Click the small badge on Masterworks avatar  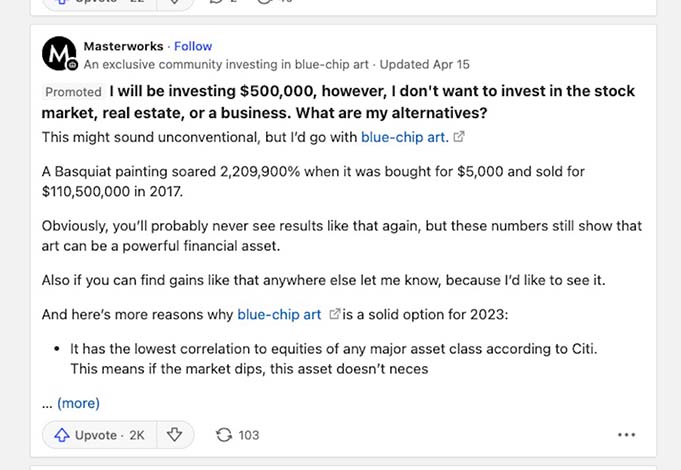pyautogui.click(x=72, y=65)
